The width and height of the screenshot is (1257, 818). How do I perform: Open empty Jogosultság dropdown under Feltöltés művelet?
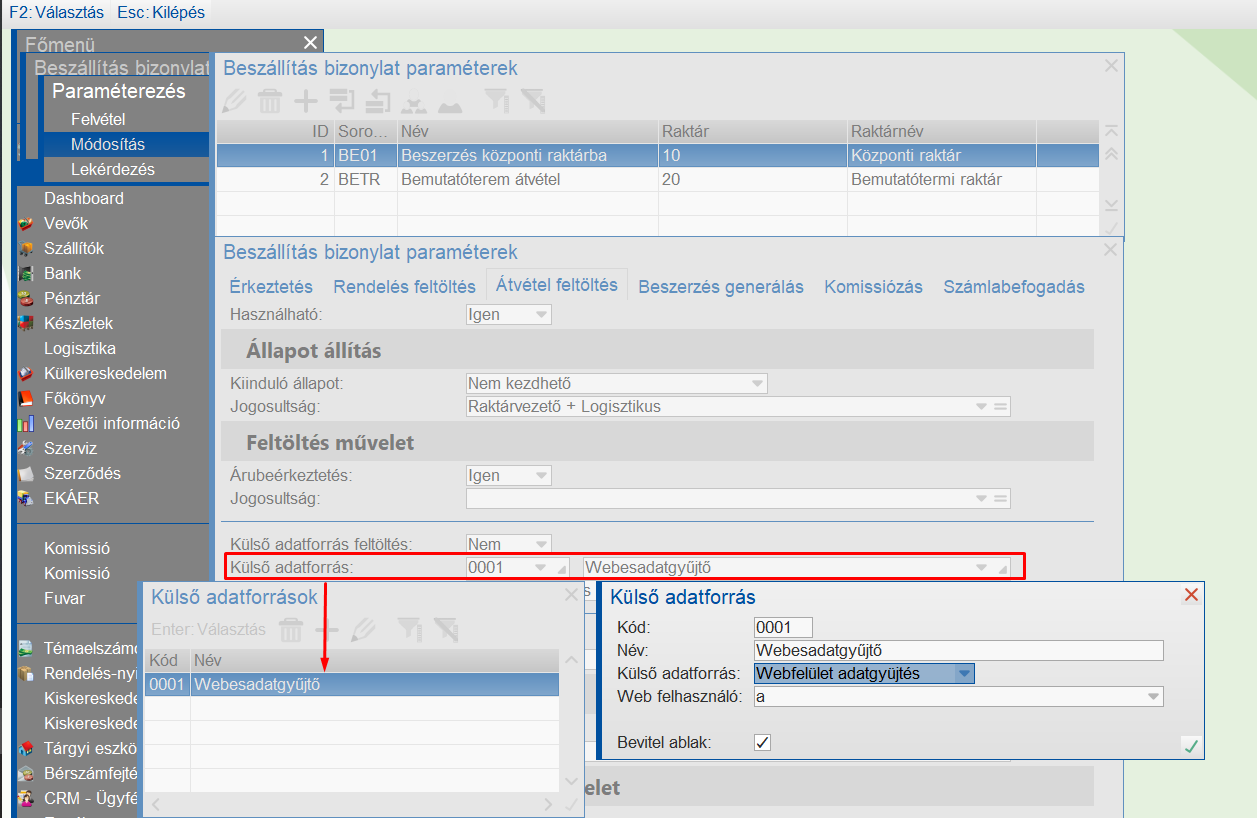[x=982, y=498]
